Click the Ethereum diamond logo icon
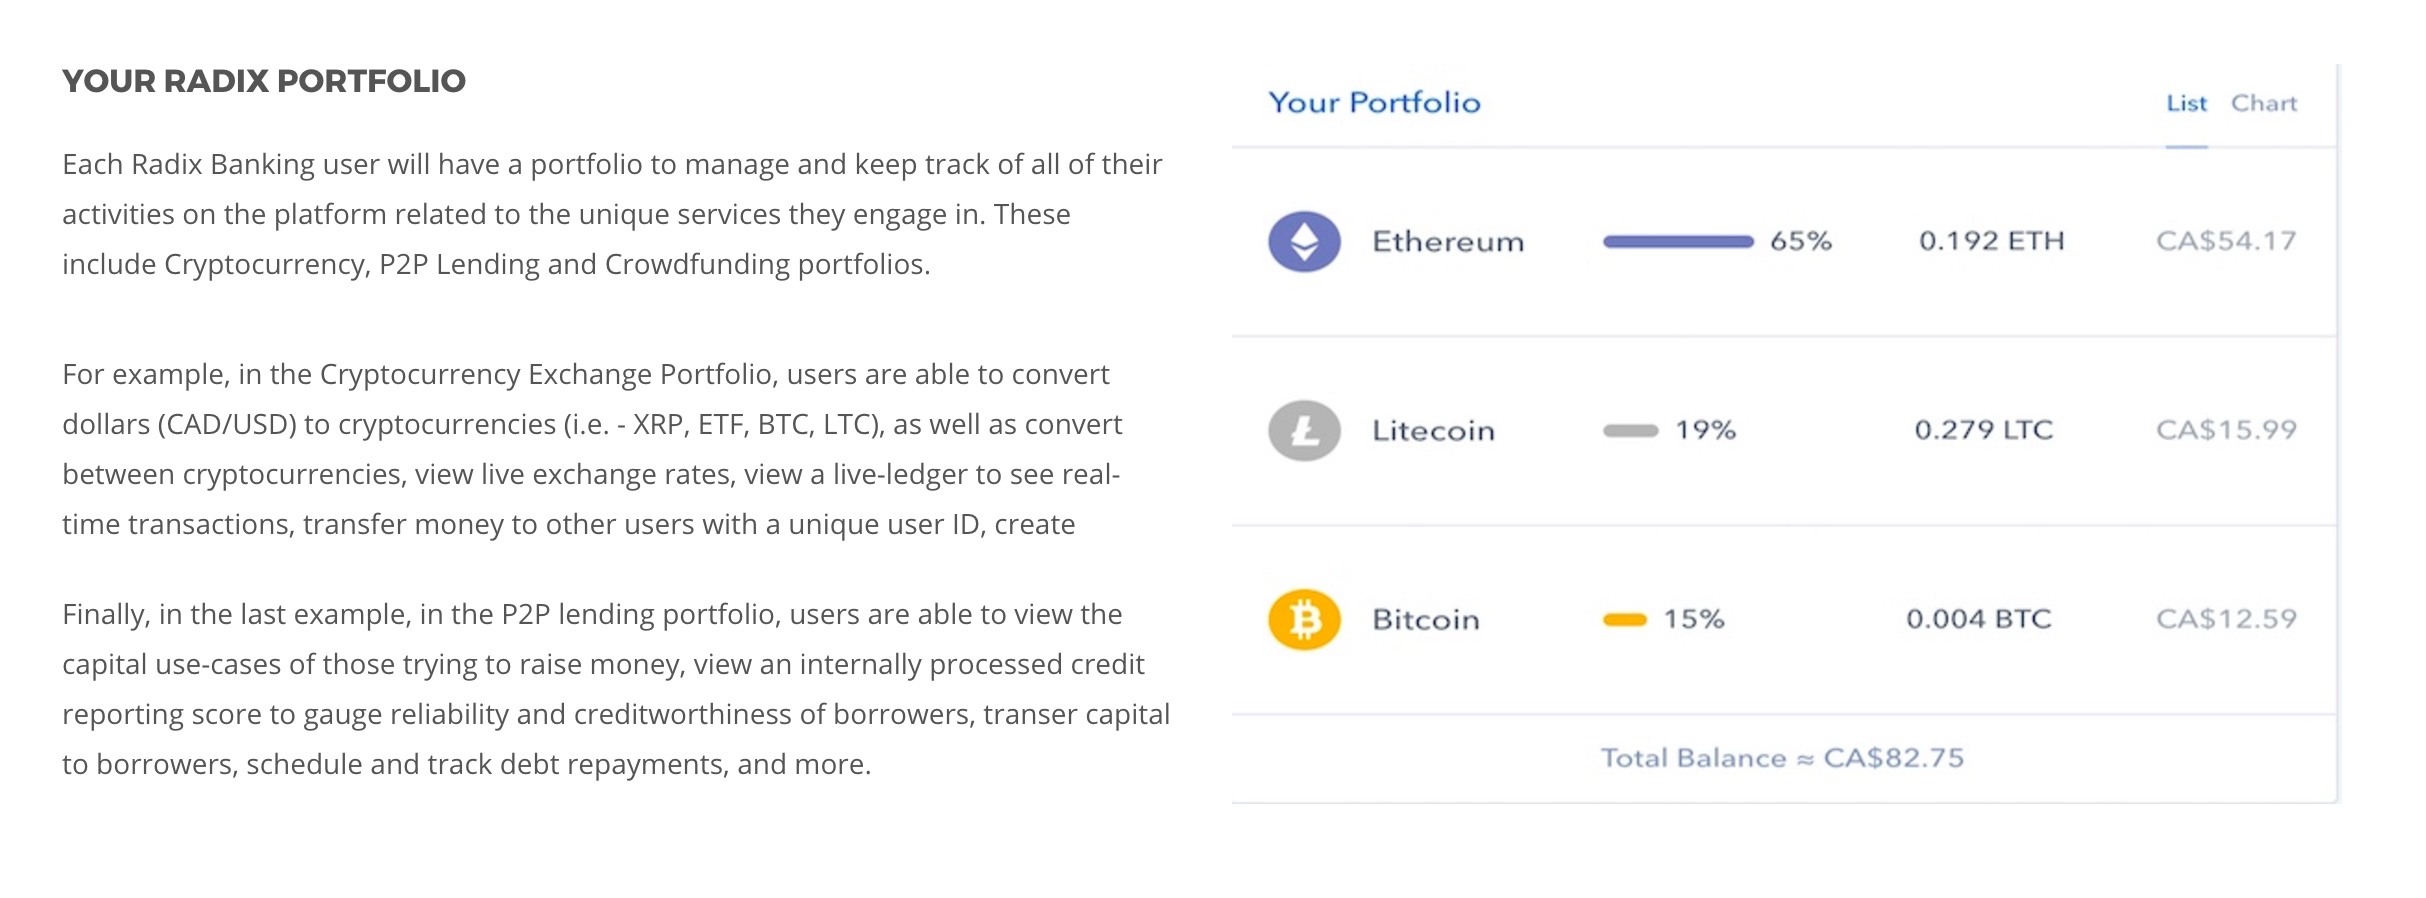 pyautogui.click(x=1304, y=241)
